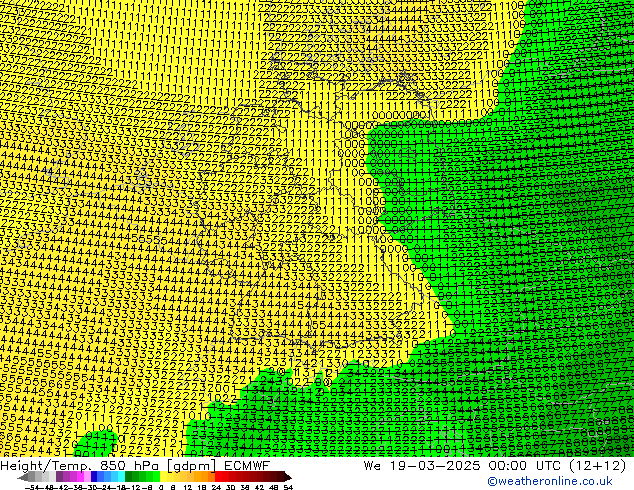Viewport: 634px width, 490px height.
Task: Click the '-54' label on the color scale
Action: 32,488
